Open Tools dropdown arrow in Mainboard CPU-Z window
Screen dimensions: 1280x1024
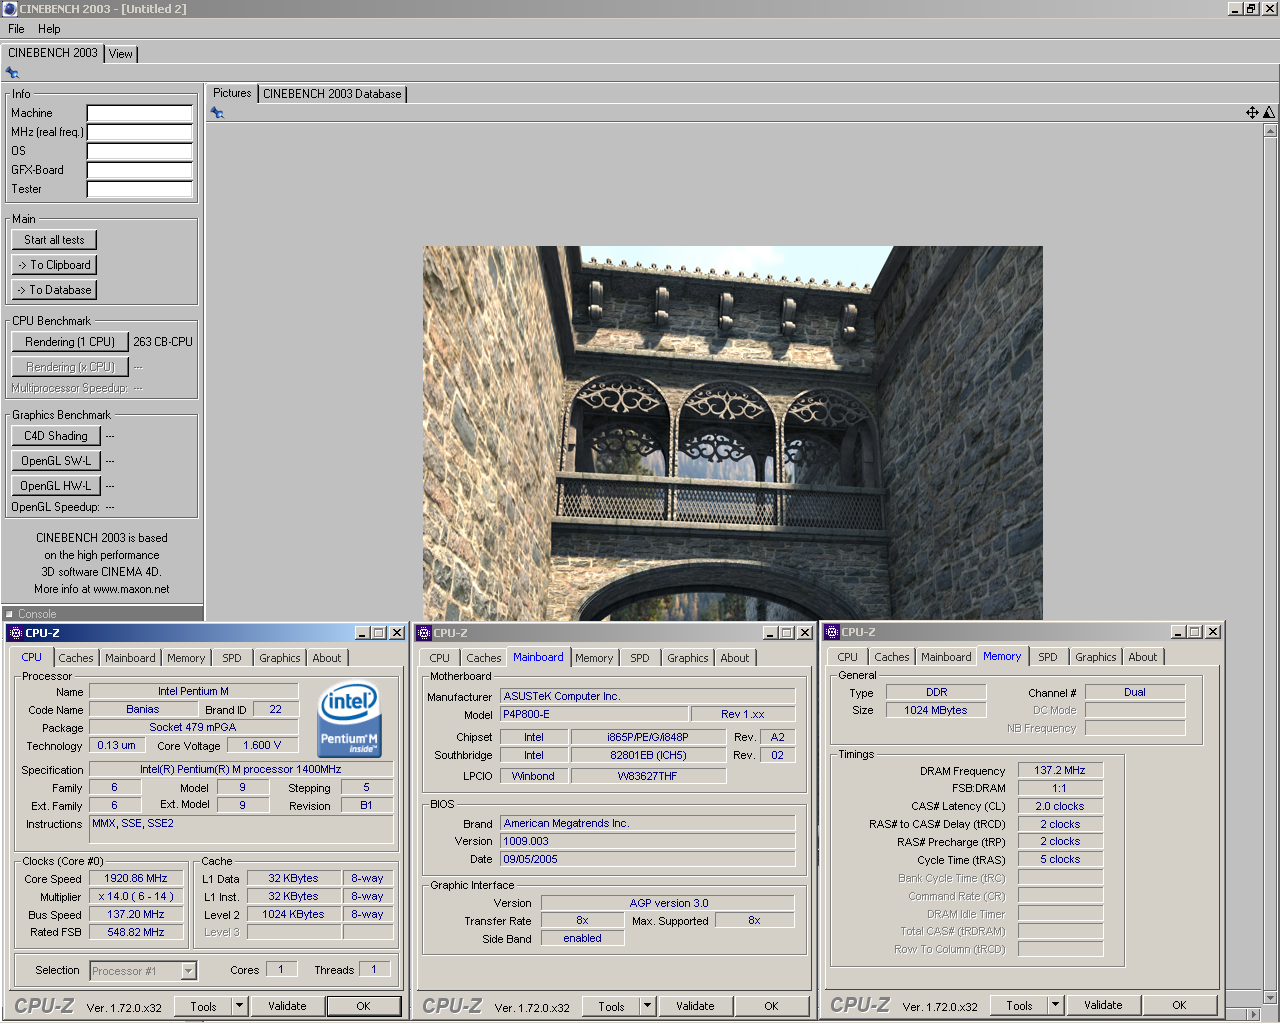[x=647, y=1006]
